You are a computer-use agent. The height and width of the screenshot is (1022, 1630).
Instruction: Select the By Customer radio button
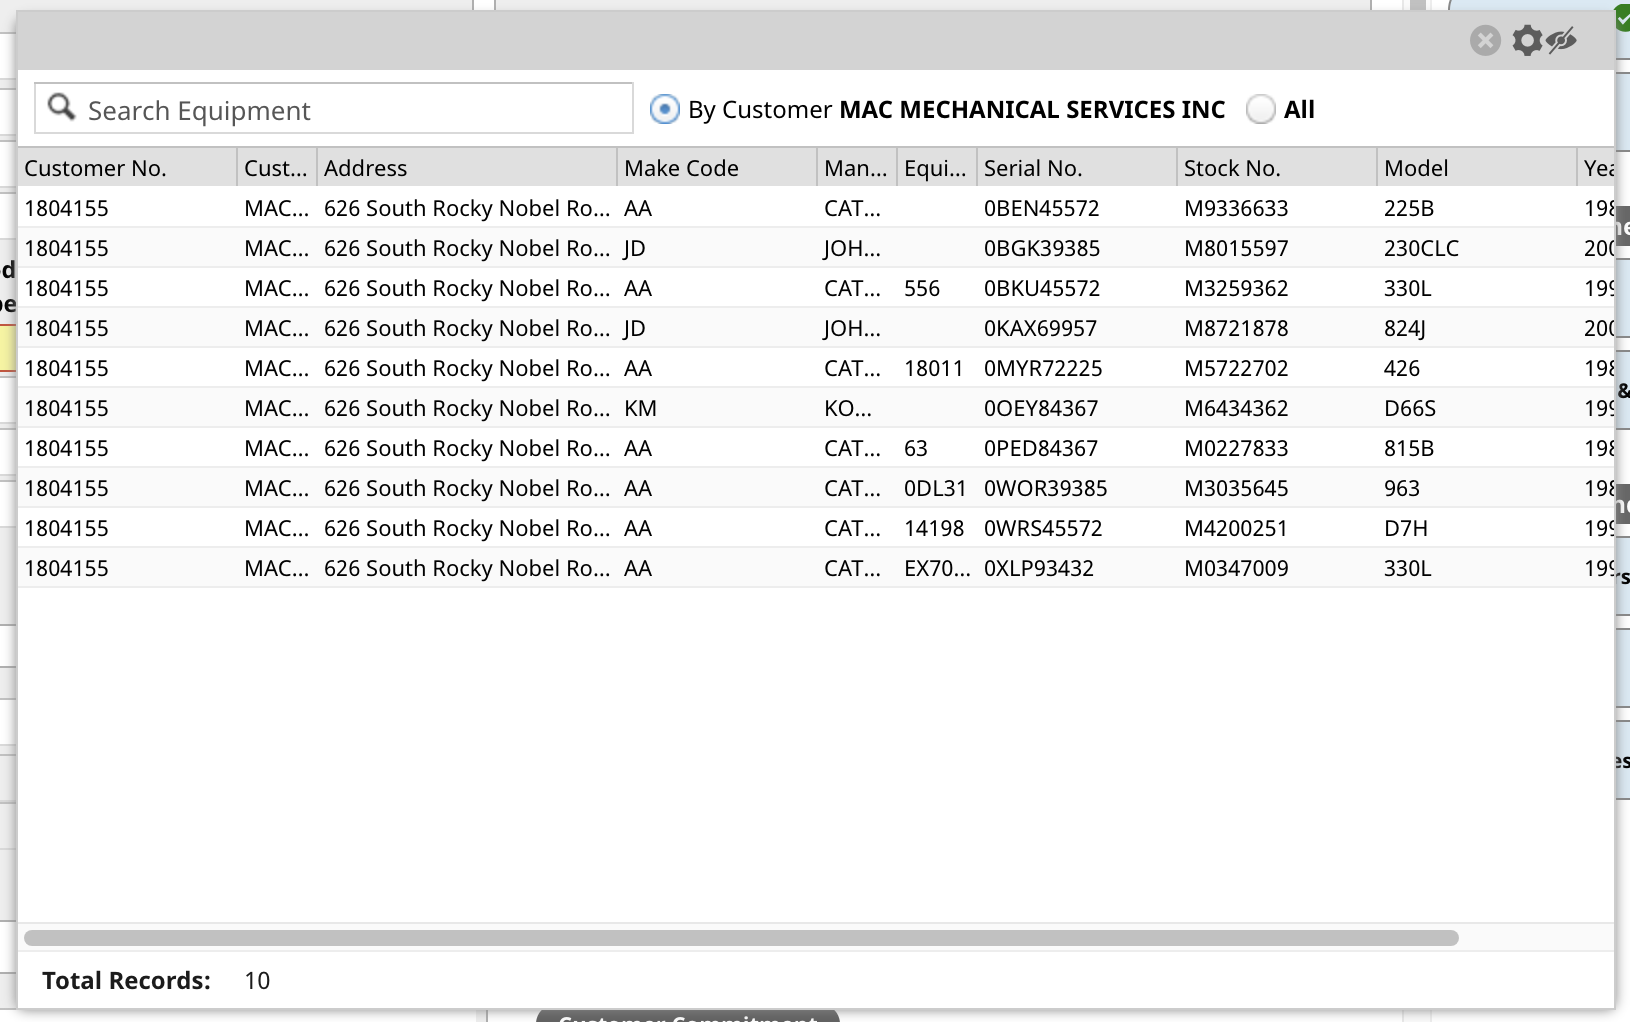tap(664, 109)
